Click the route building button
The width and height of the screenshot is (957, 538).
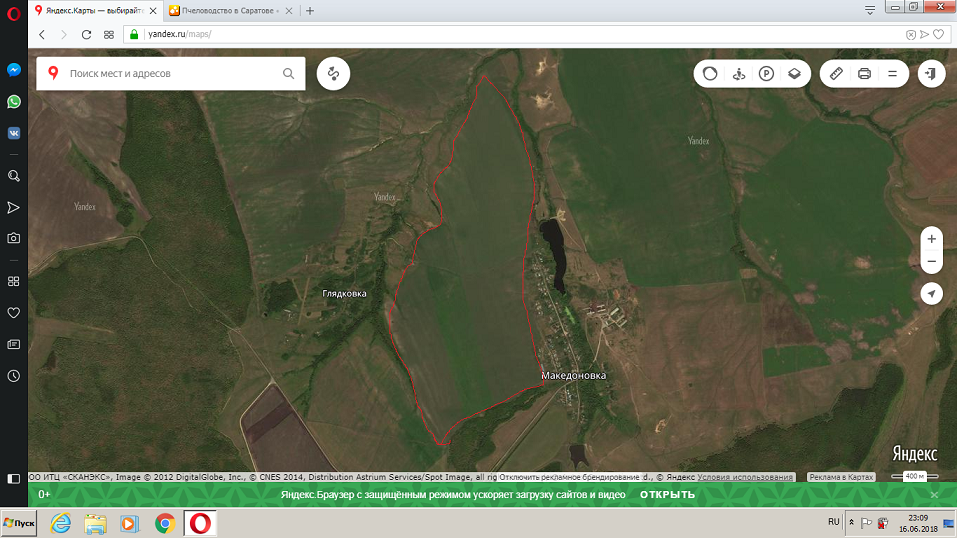(x=333, y=74)
